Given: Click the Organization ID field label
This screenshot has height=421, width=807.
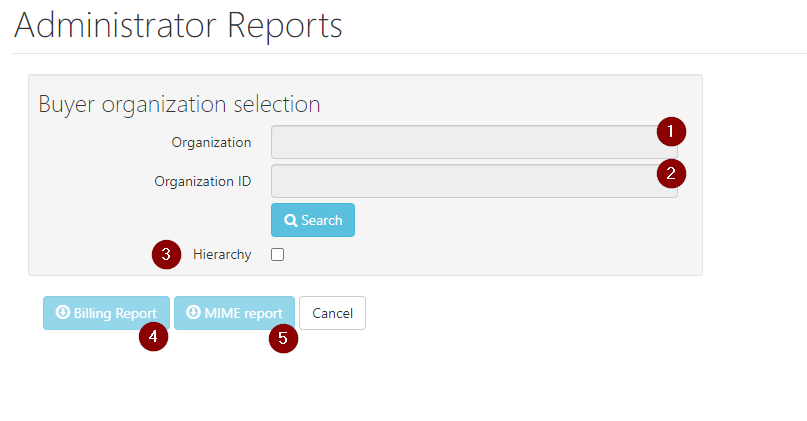Looking at the screenshot, I should coord(203,181).
